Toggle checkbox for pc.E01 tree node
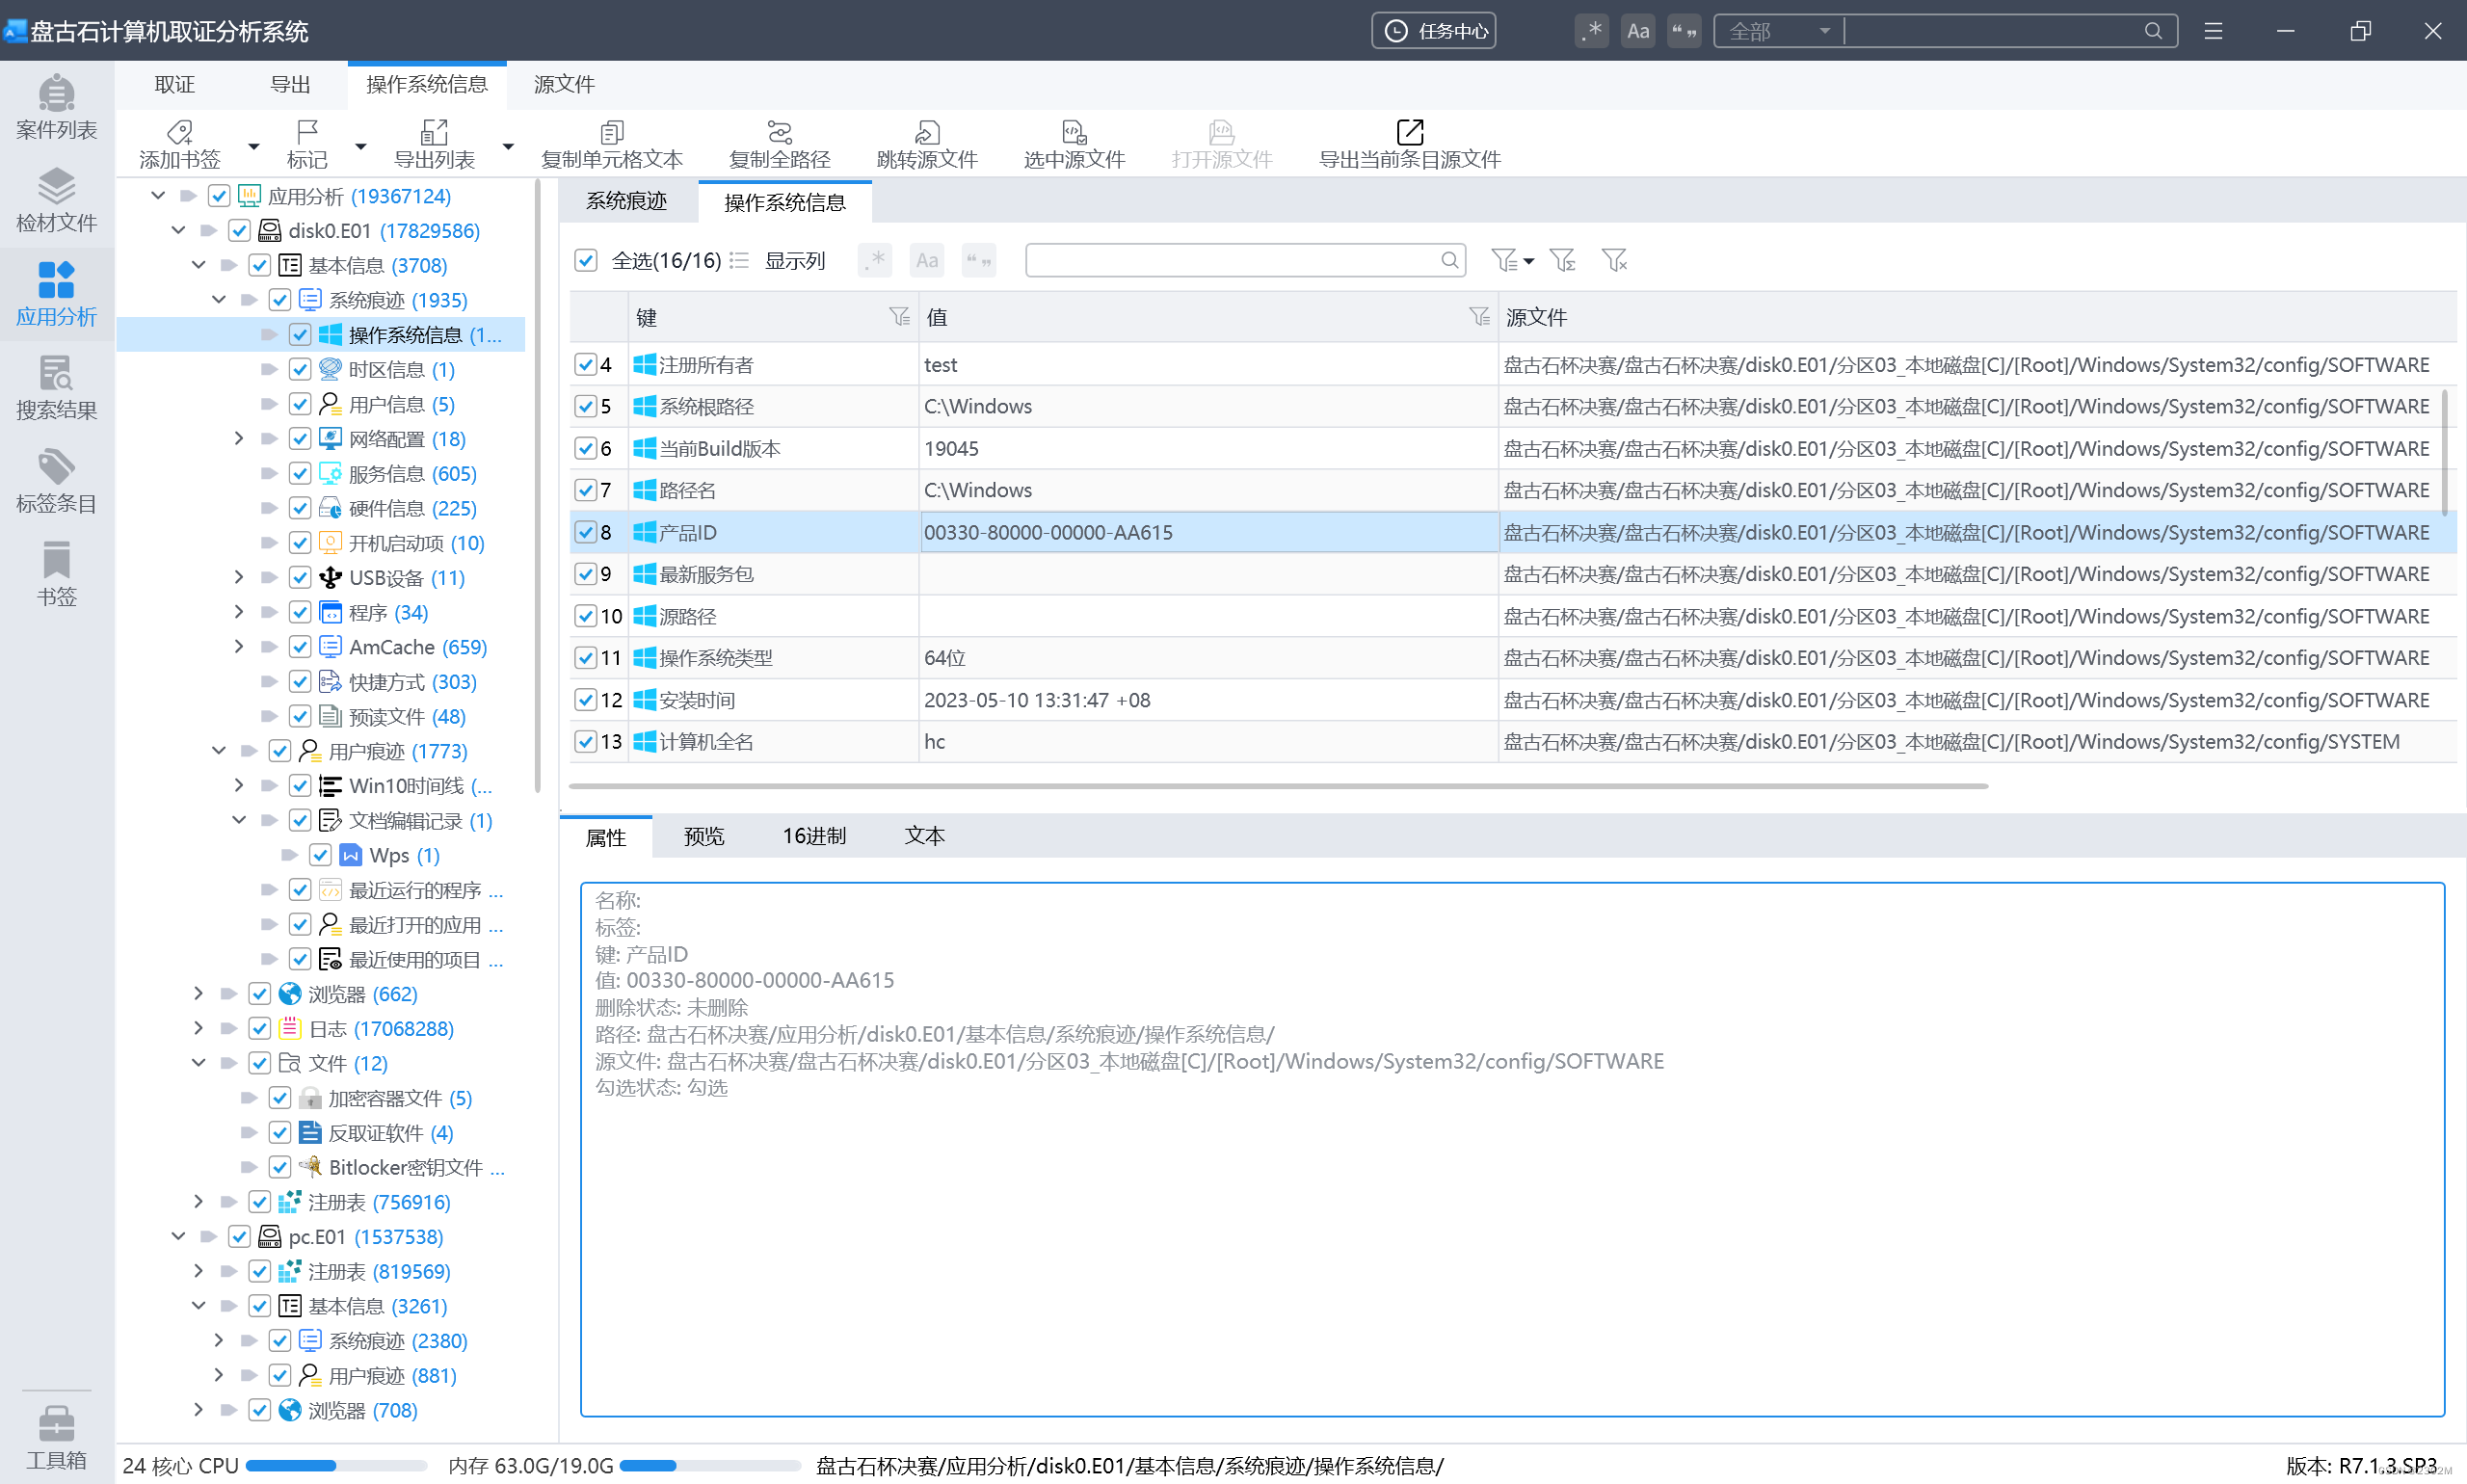2467x1484 pixels. pyautogui.click(x=239, y=1237)
